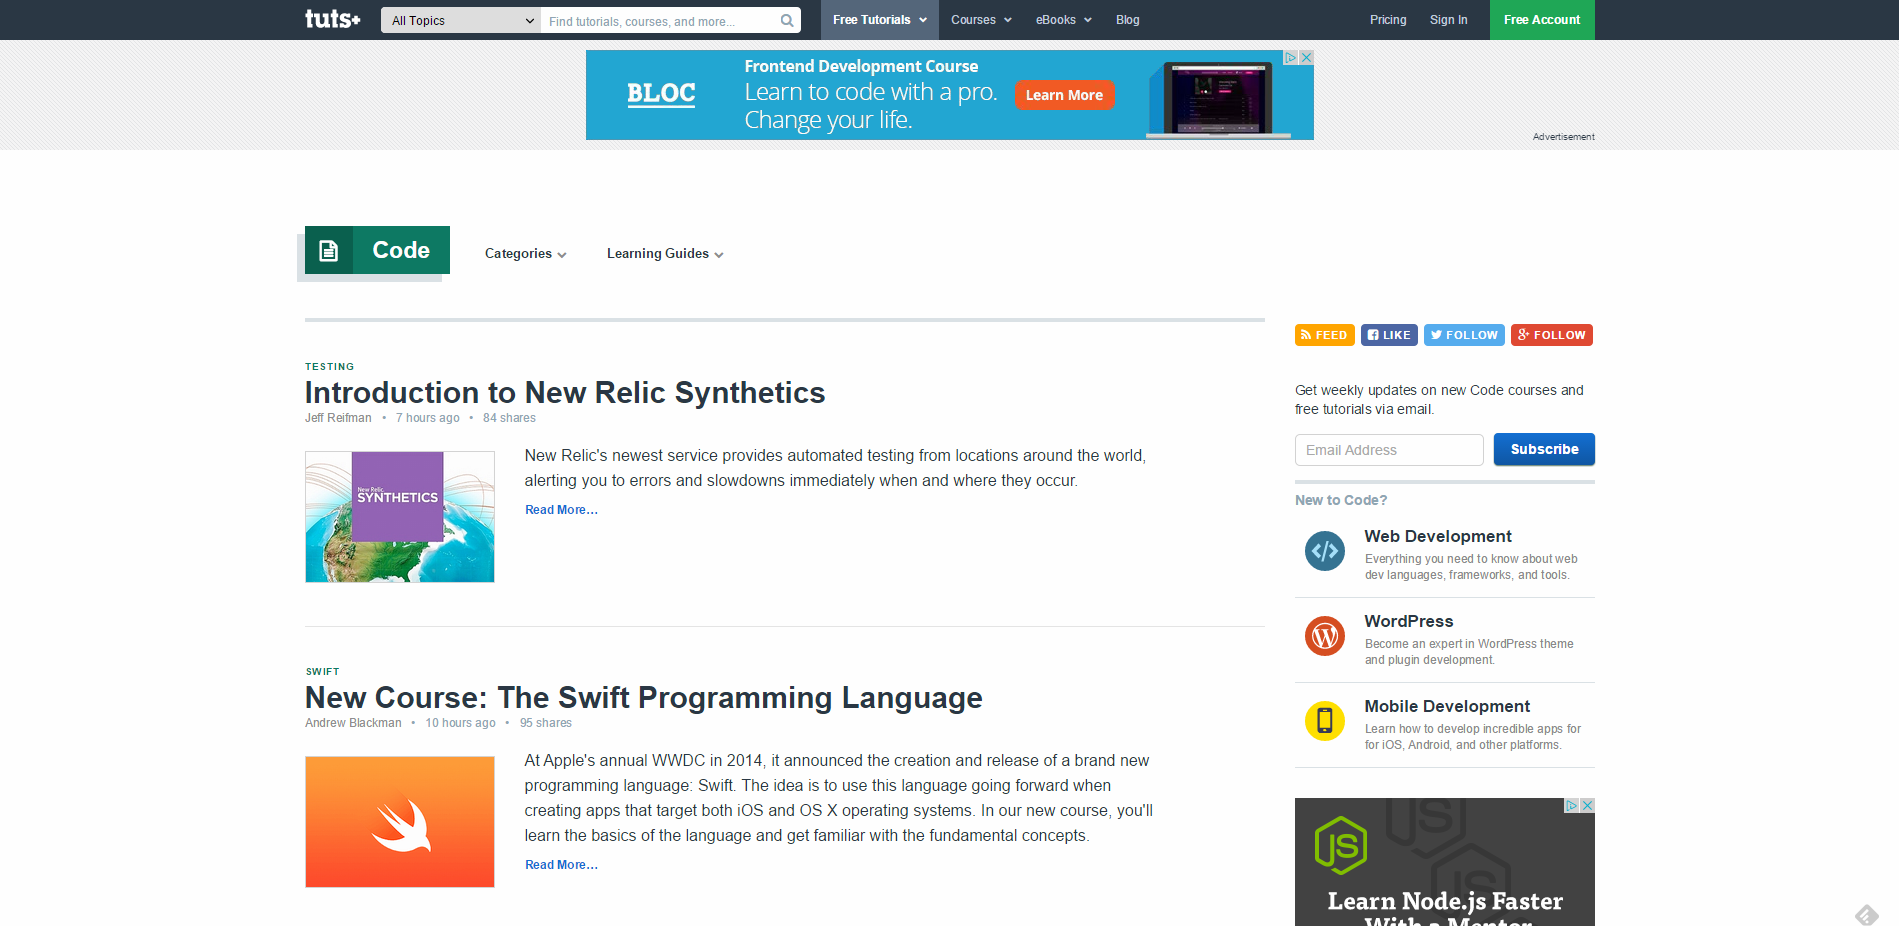This screenshot has height=926, width=1899.
Task: Click the AdChoices icon on Node.js ad
Action: [x=1572, y=806]
